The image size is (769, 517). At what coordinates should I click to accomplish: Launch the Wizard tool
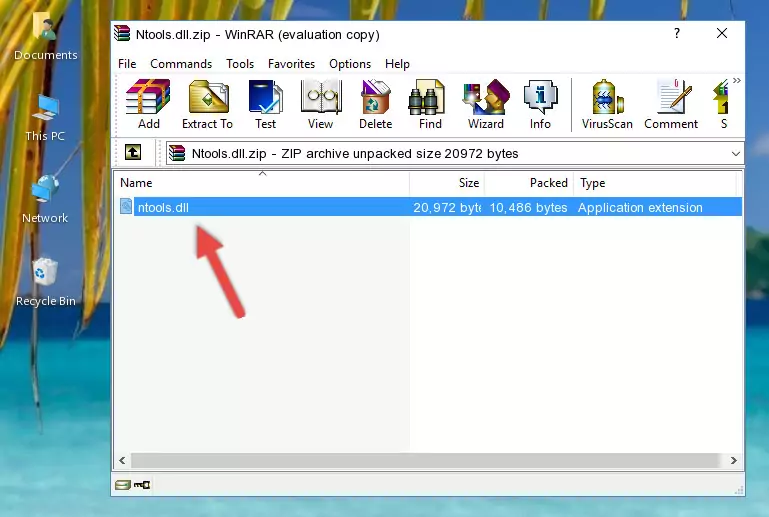pyautogui.click(x=486, y=104)
